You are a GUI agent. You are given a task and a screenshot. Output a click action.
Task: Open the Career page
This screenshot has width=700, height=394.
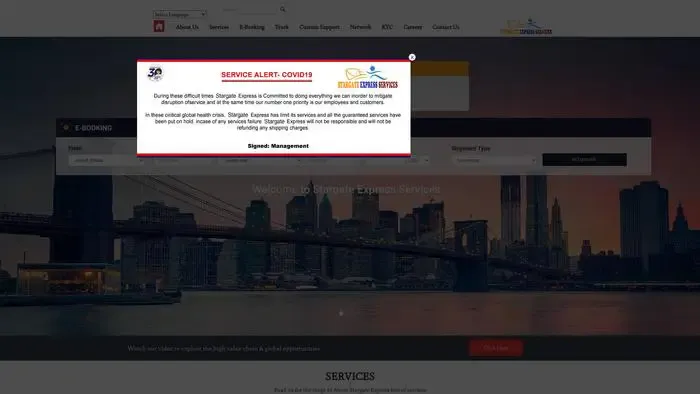[412, 27]
